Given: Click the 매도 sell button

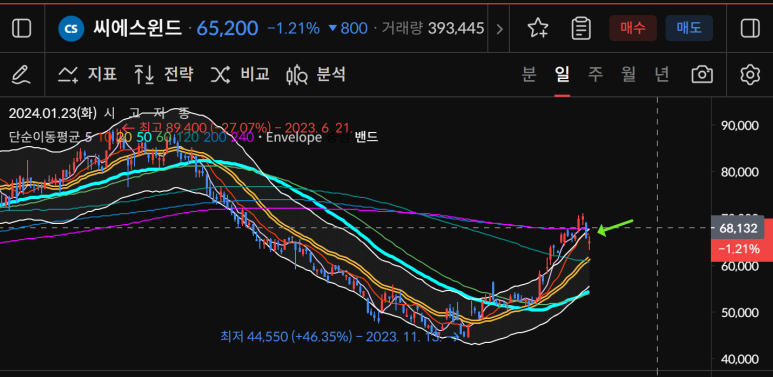Looking at the screenshot, I should pyautogui.click(x=689, y=28).
